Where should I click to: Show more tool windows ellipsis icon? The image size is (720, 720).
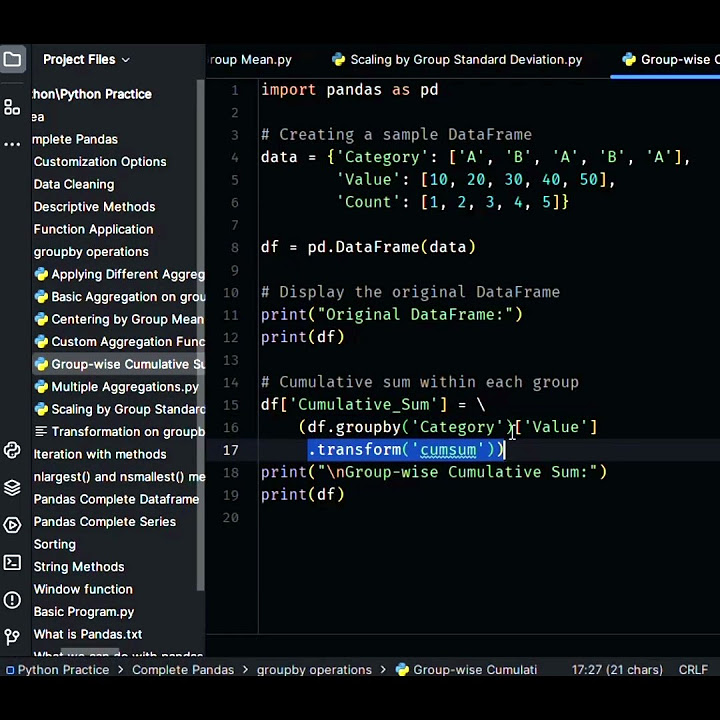(x=12, y=144)
